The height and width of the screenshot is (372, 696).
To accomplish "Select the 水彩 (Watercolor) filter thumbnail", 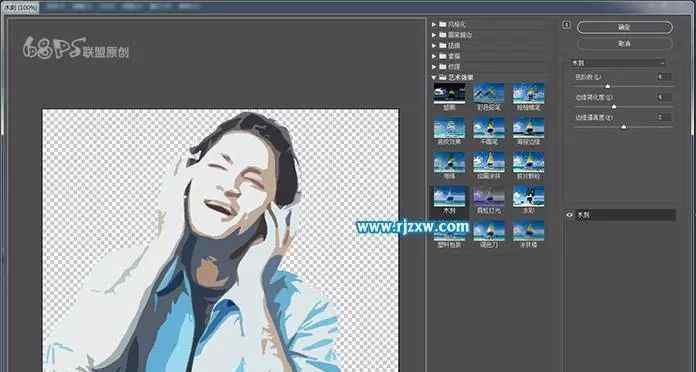I will [528, 197].
